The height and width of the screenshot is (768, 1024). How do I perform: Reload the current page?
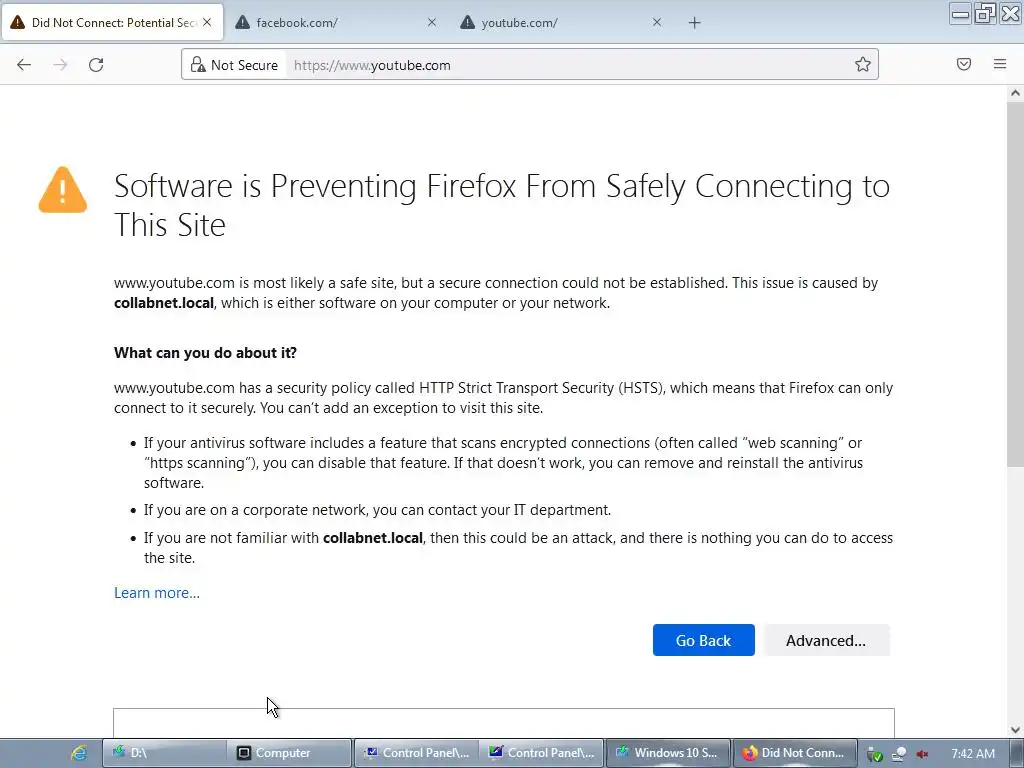[96, 65]
